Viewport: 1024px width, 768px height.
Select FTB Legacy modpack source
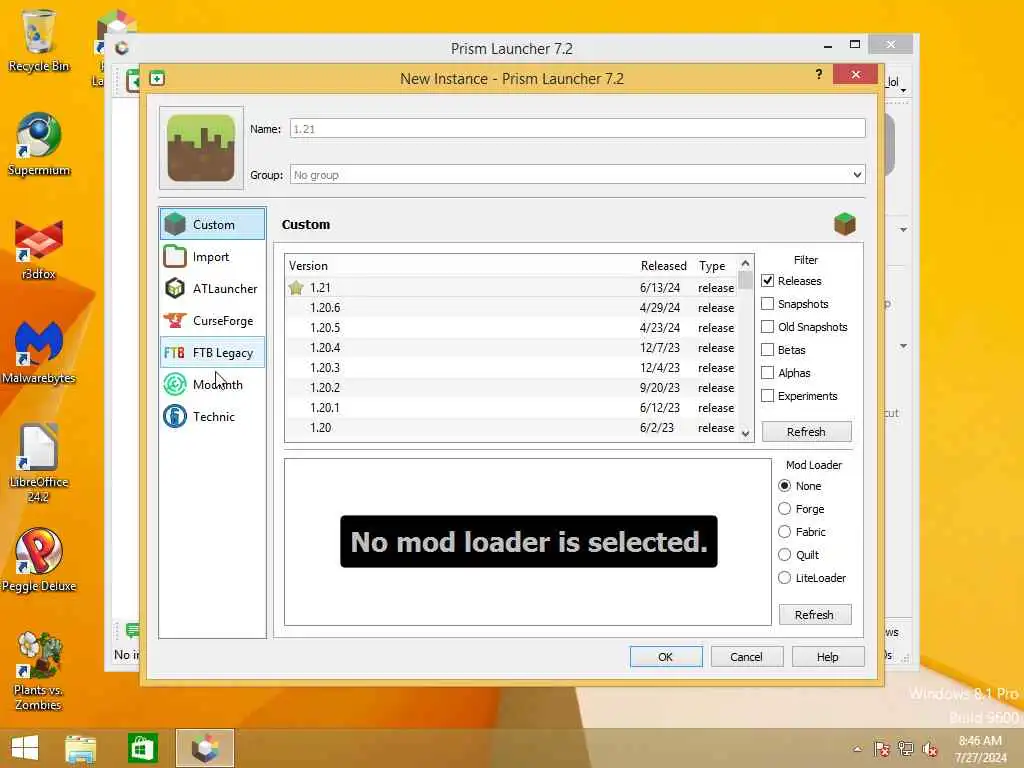pos(212,353)
